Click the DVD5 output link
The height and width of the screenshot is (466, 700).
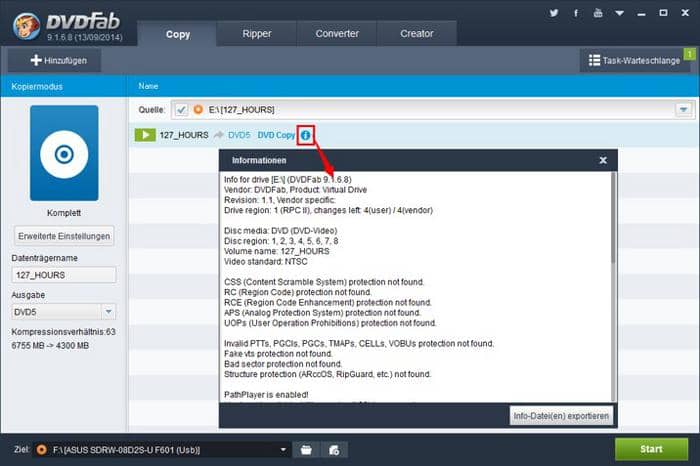pos(239,135)
